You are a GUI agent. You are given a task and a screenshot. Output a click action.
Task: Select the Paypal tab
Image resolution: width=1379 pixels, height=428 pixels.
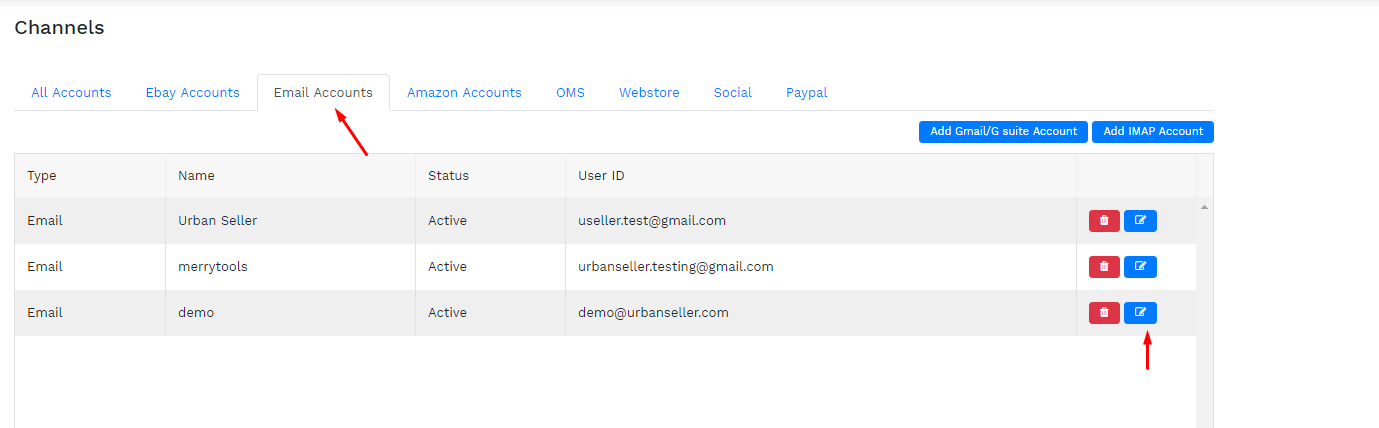pos(807,93)
